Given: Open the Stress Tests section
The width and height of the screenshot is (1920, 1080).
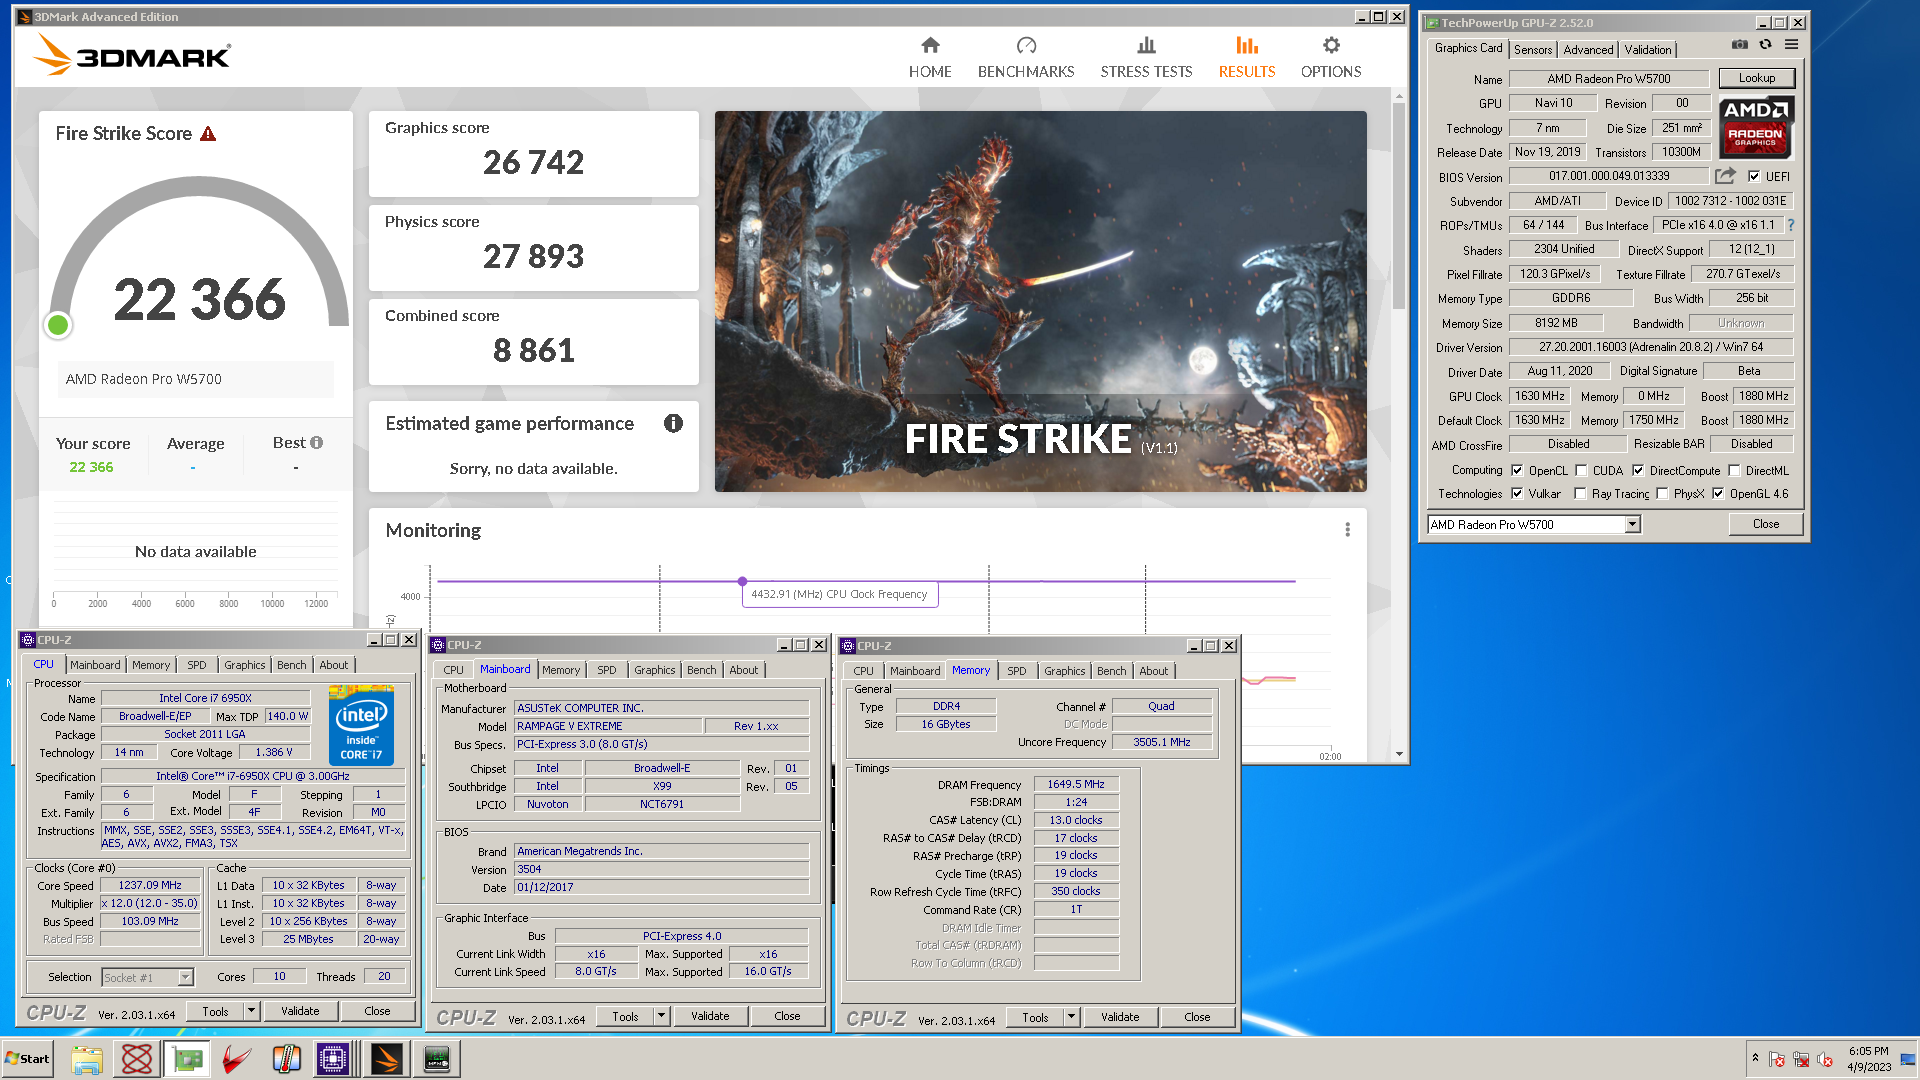Looking at the screenshot, I should tap(1146, 58).
